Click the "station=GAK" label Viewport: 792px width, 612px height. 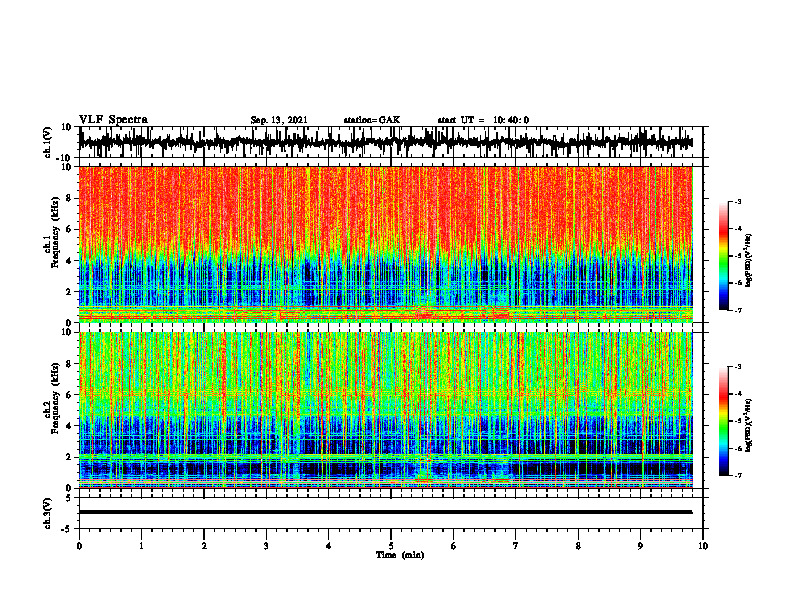tap(372, 120)
